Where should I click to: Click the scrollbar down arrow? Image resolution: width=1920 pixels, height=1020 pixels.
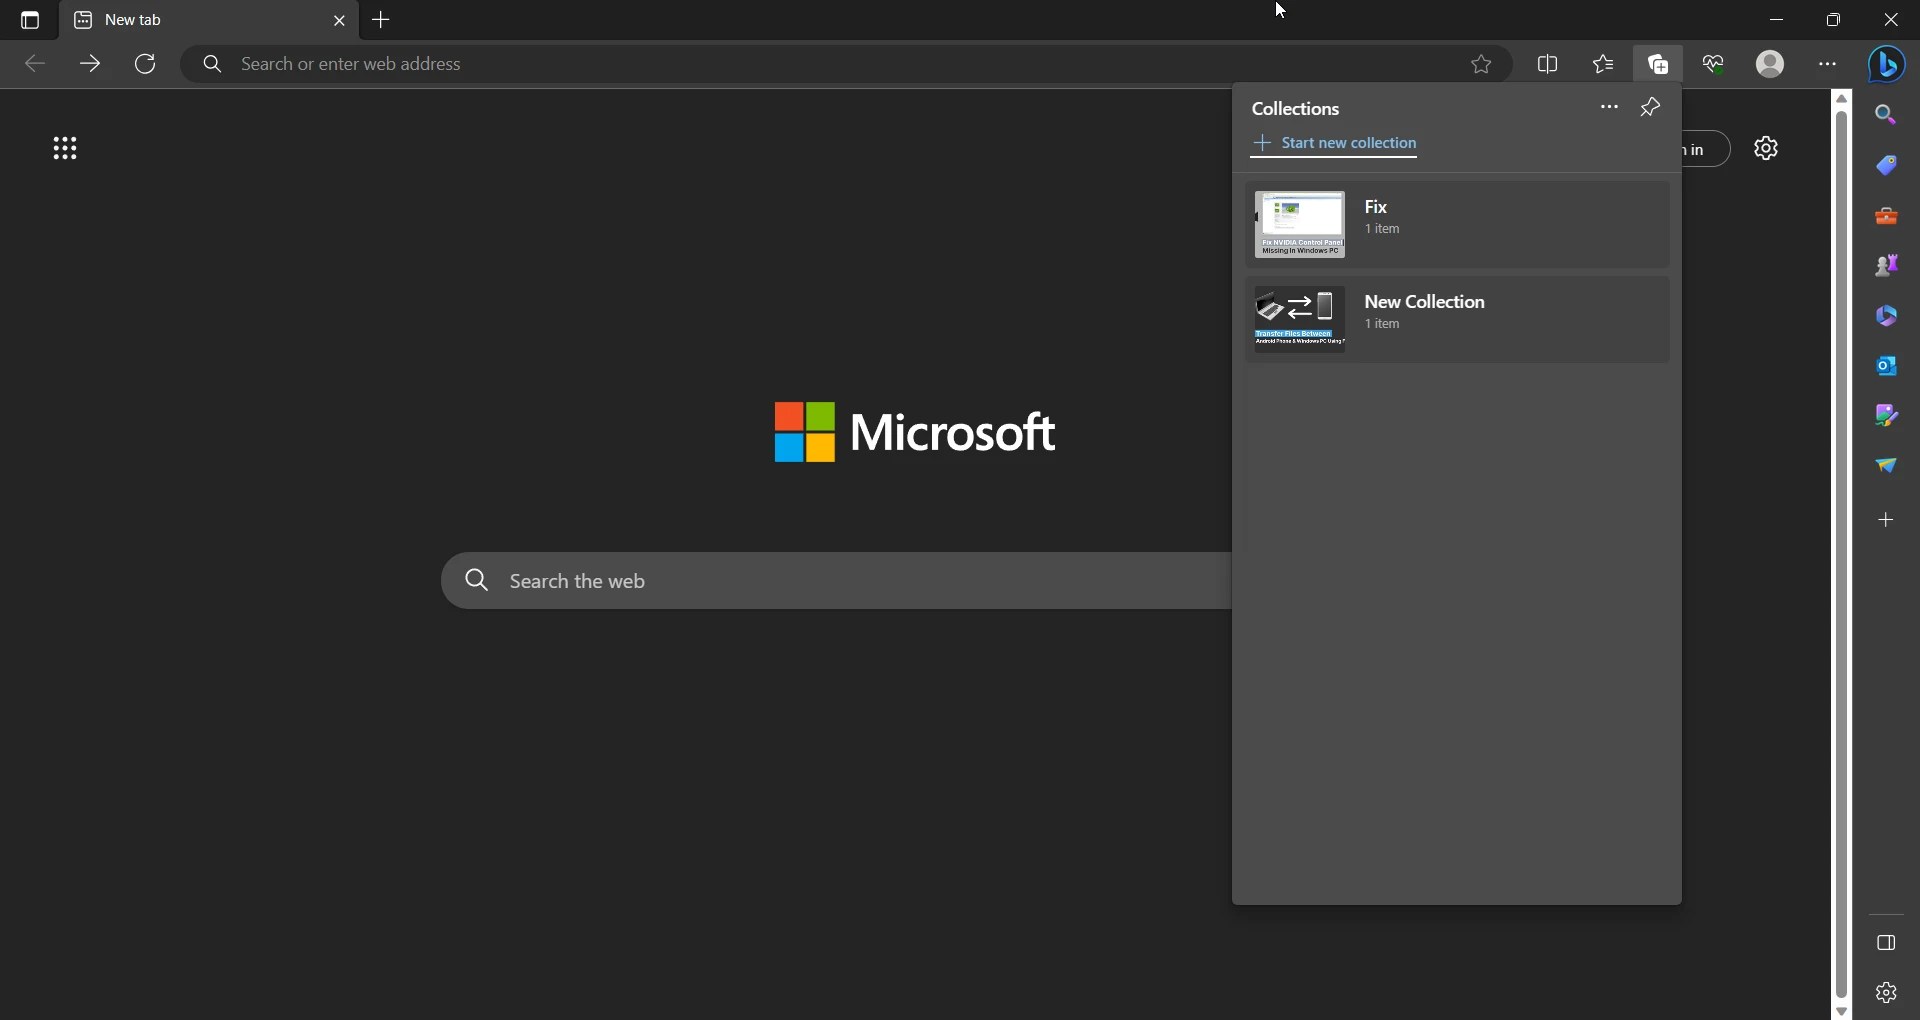(x=1843, y=1011)
